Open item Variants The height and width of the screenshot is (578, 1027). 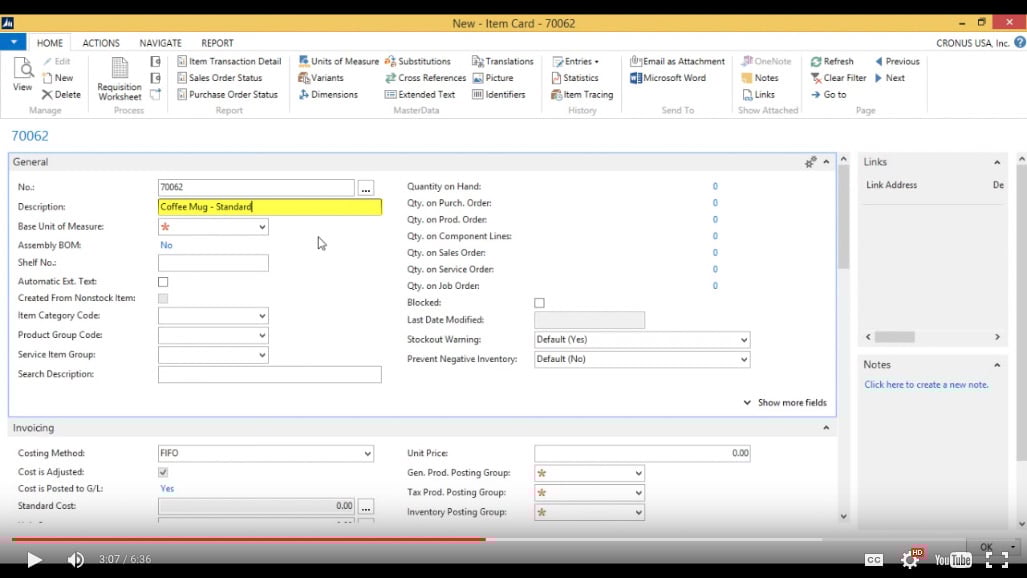coord(321,77)
